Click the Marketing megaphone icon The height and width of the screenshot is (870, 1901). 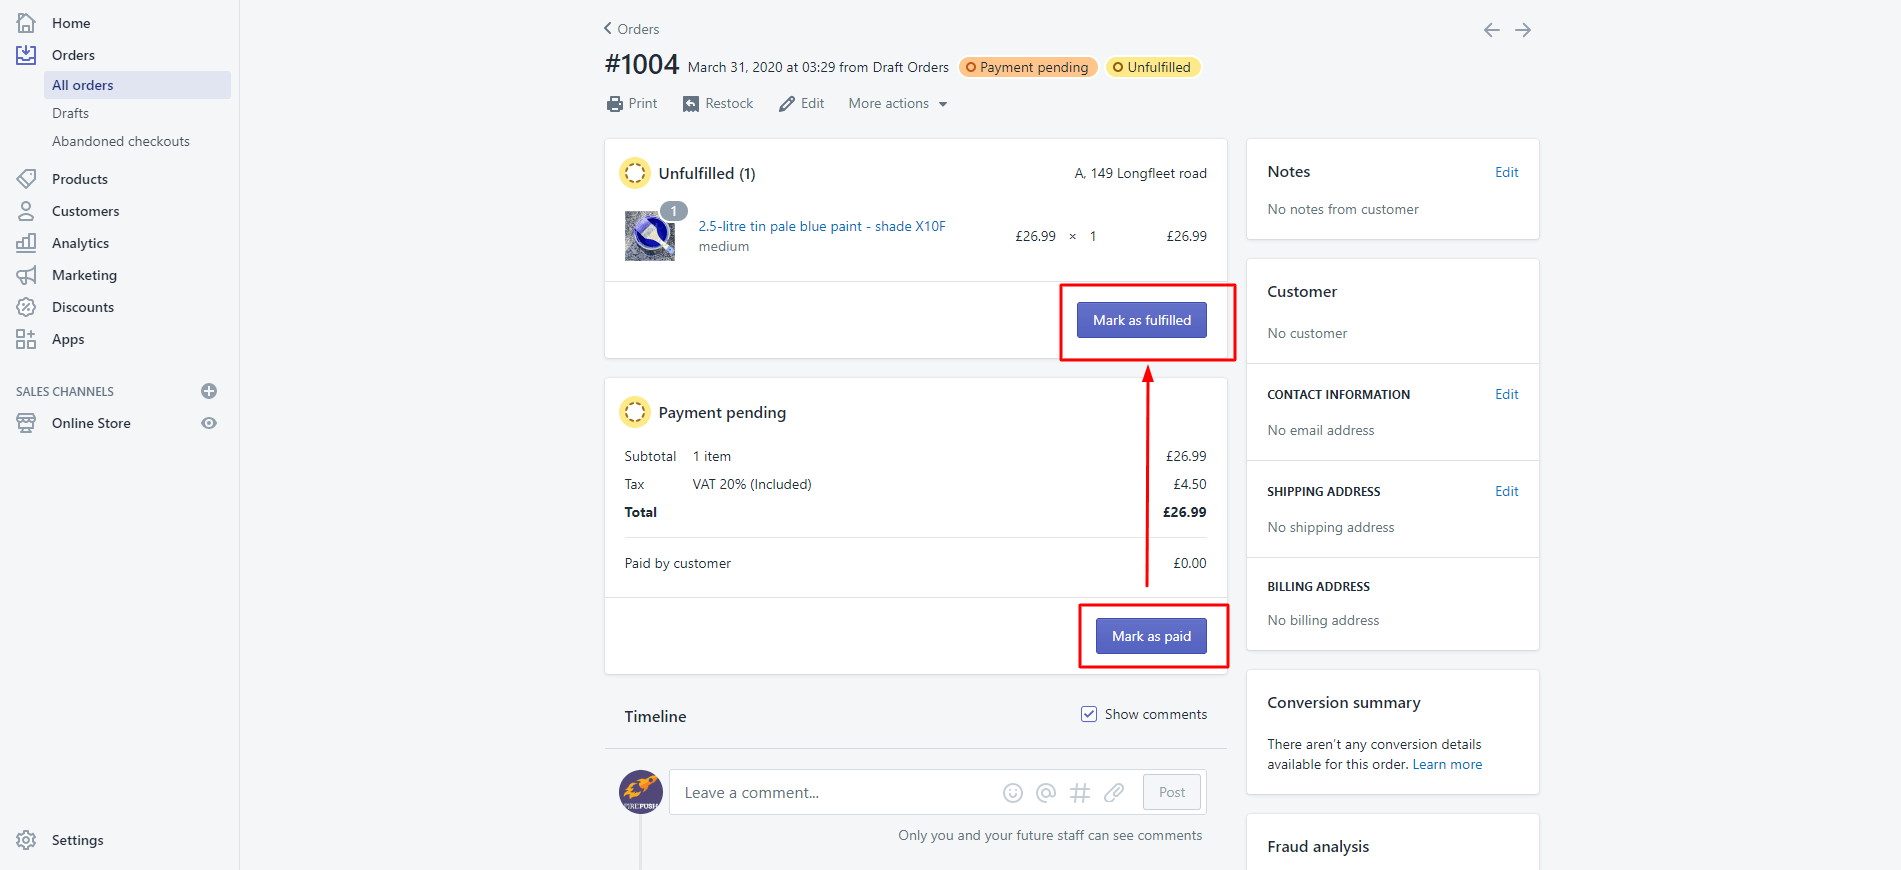click(26, 275)
